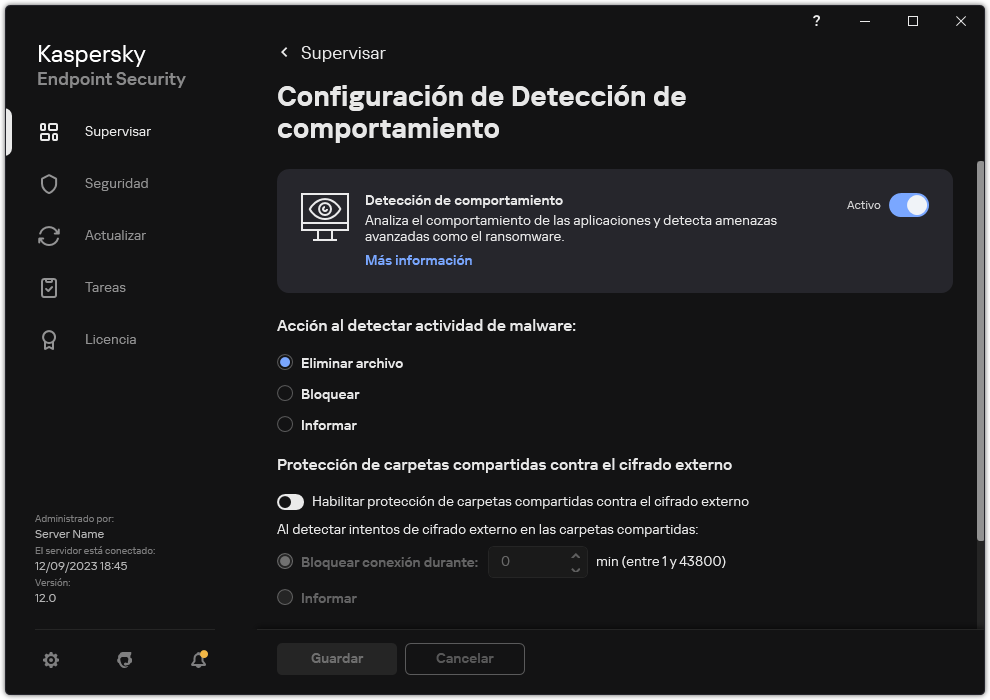The image size is (990, 700).
Task: Open Más información link
Action: (x=418, y=260)
